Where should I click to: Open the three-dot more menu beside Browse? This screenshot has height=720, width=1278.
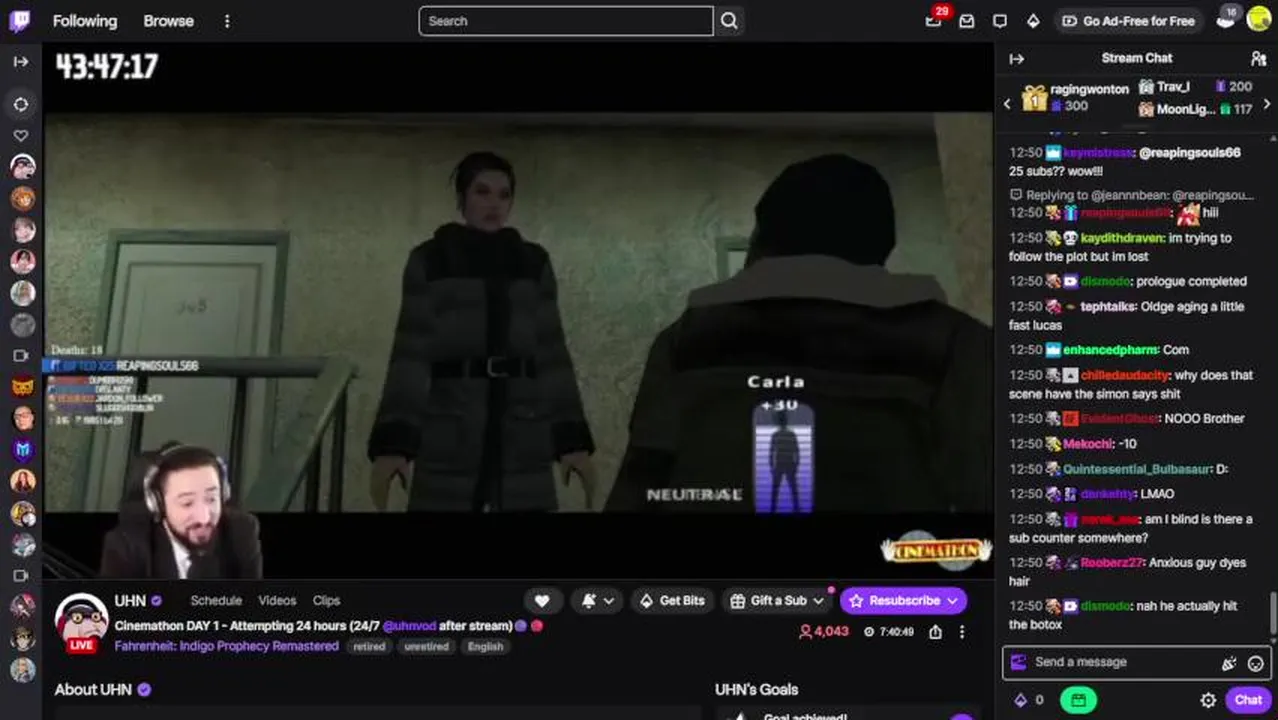227,21
